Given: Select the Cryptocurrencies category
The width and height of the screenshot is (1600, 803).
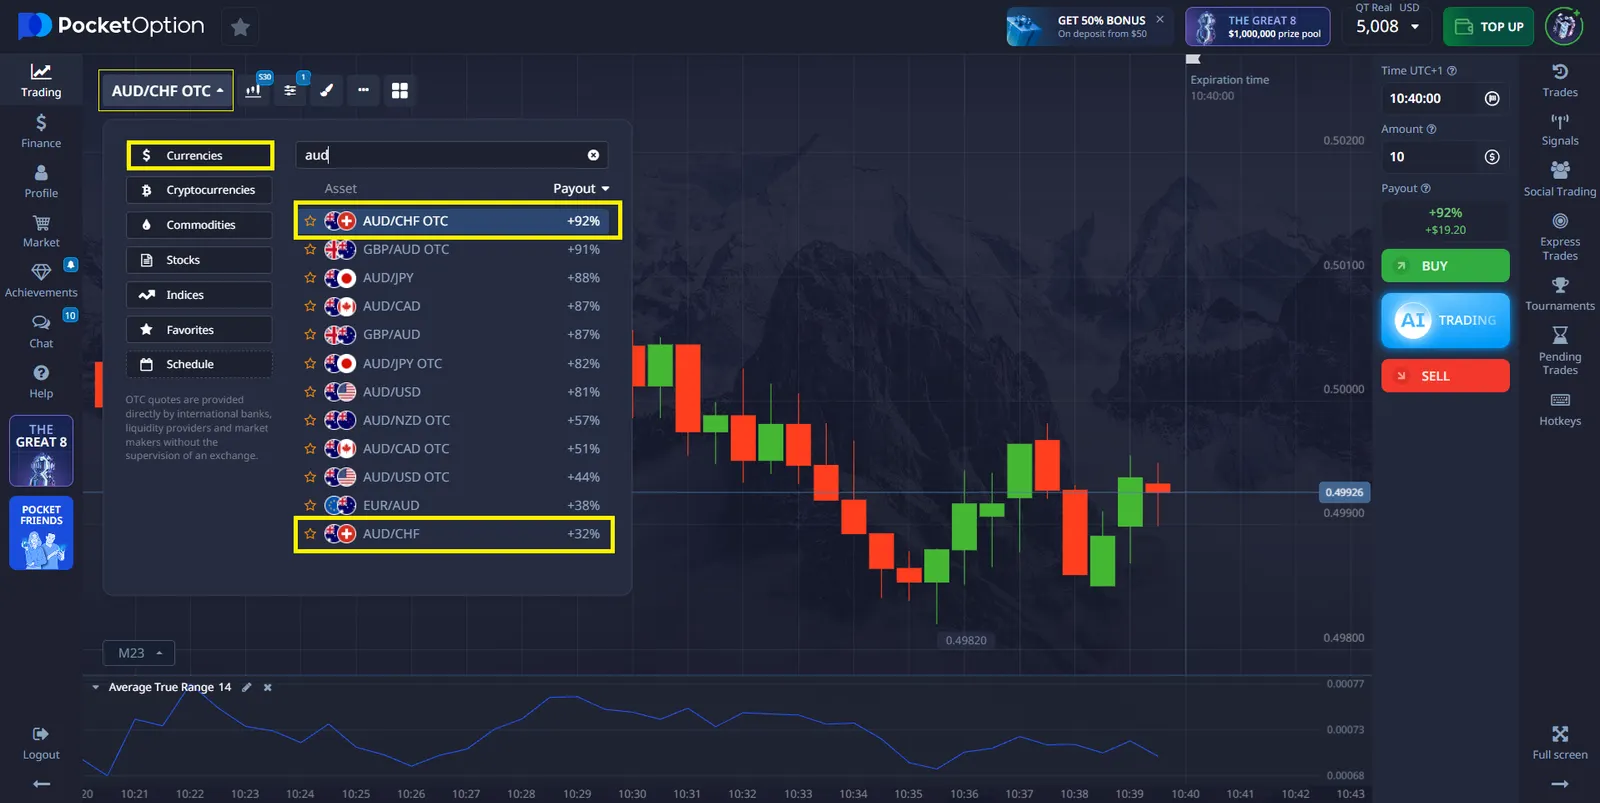Looking at the screenshot, I should (199, 190).
